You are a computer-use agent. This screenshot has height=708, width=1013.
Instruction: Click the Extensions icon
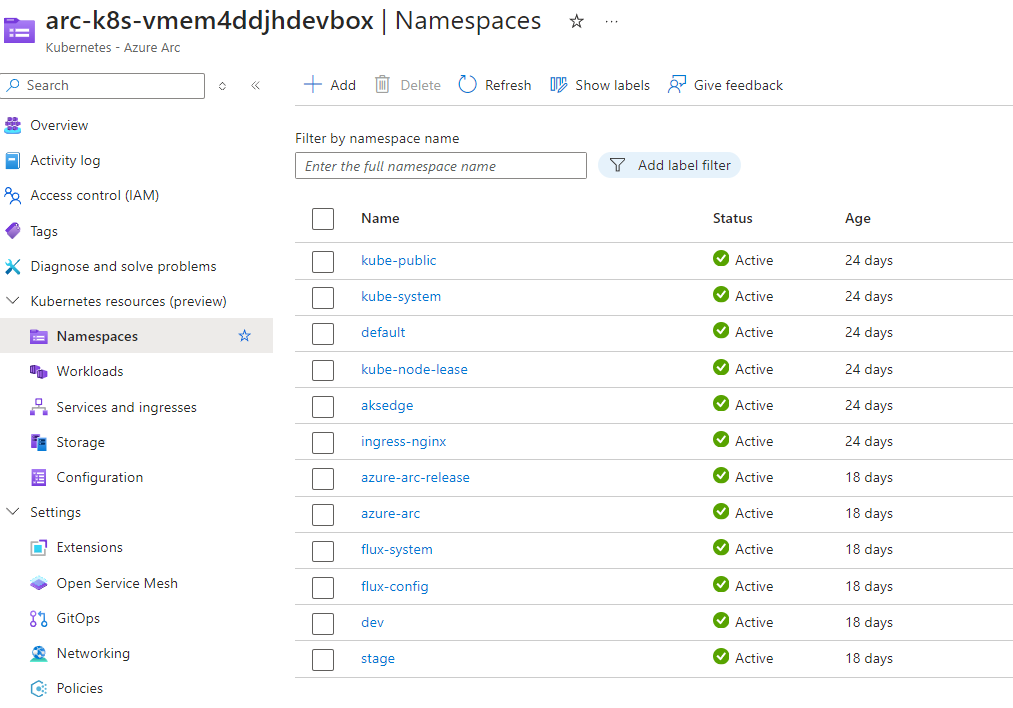(x=39, y=548)
